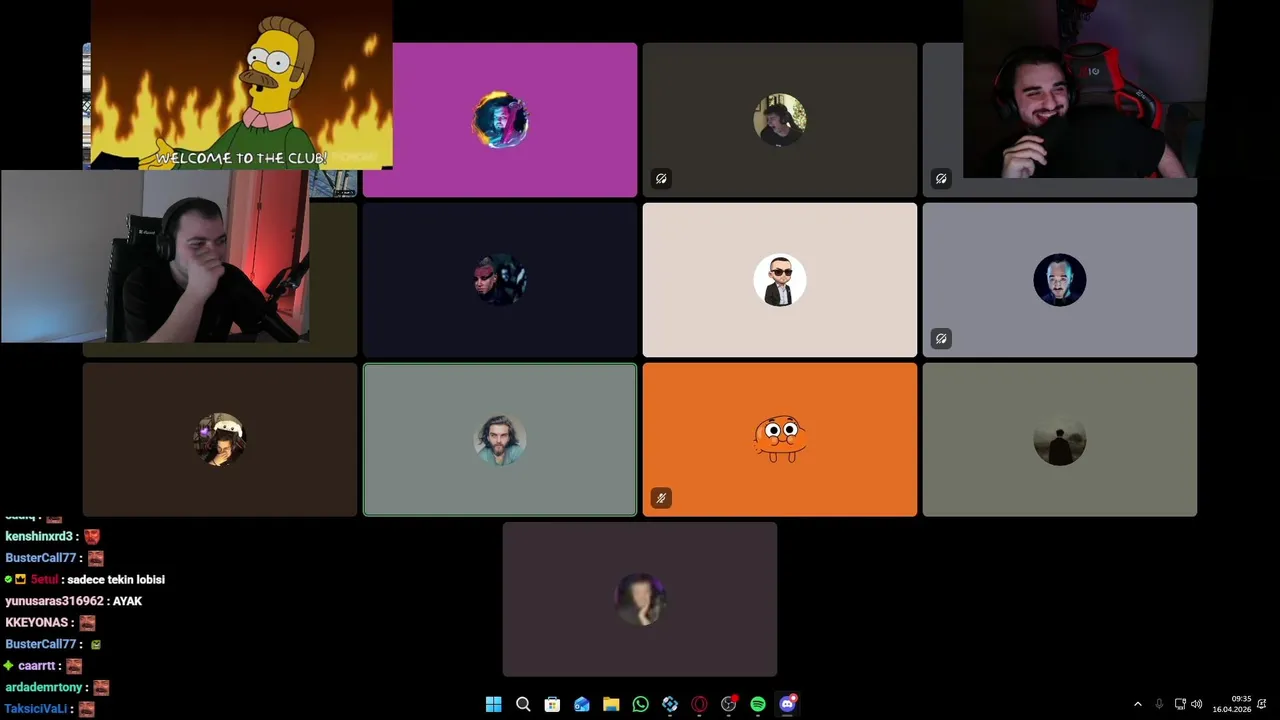Click muted mic icon on orange tile

pyautogui.click(x=661, y=498)
